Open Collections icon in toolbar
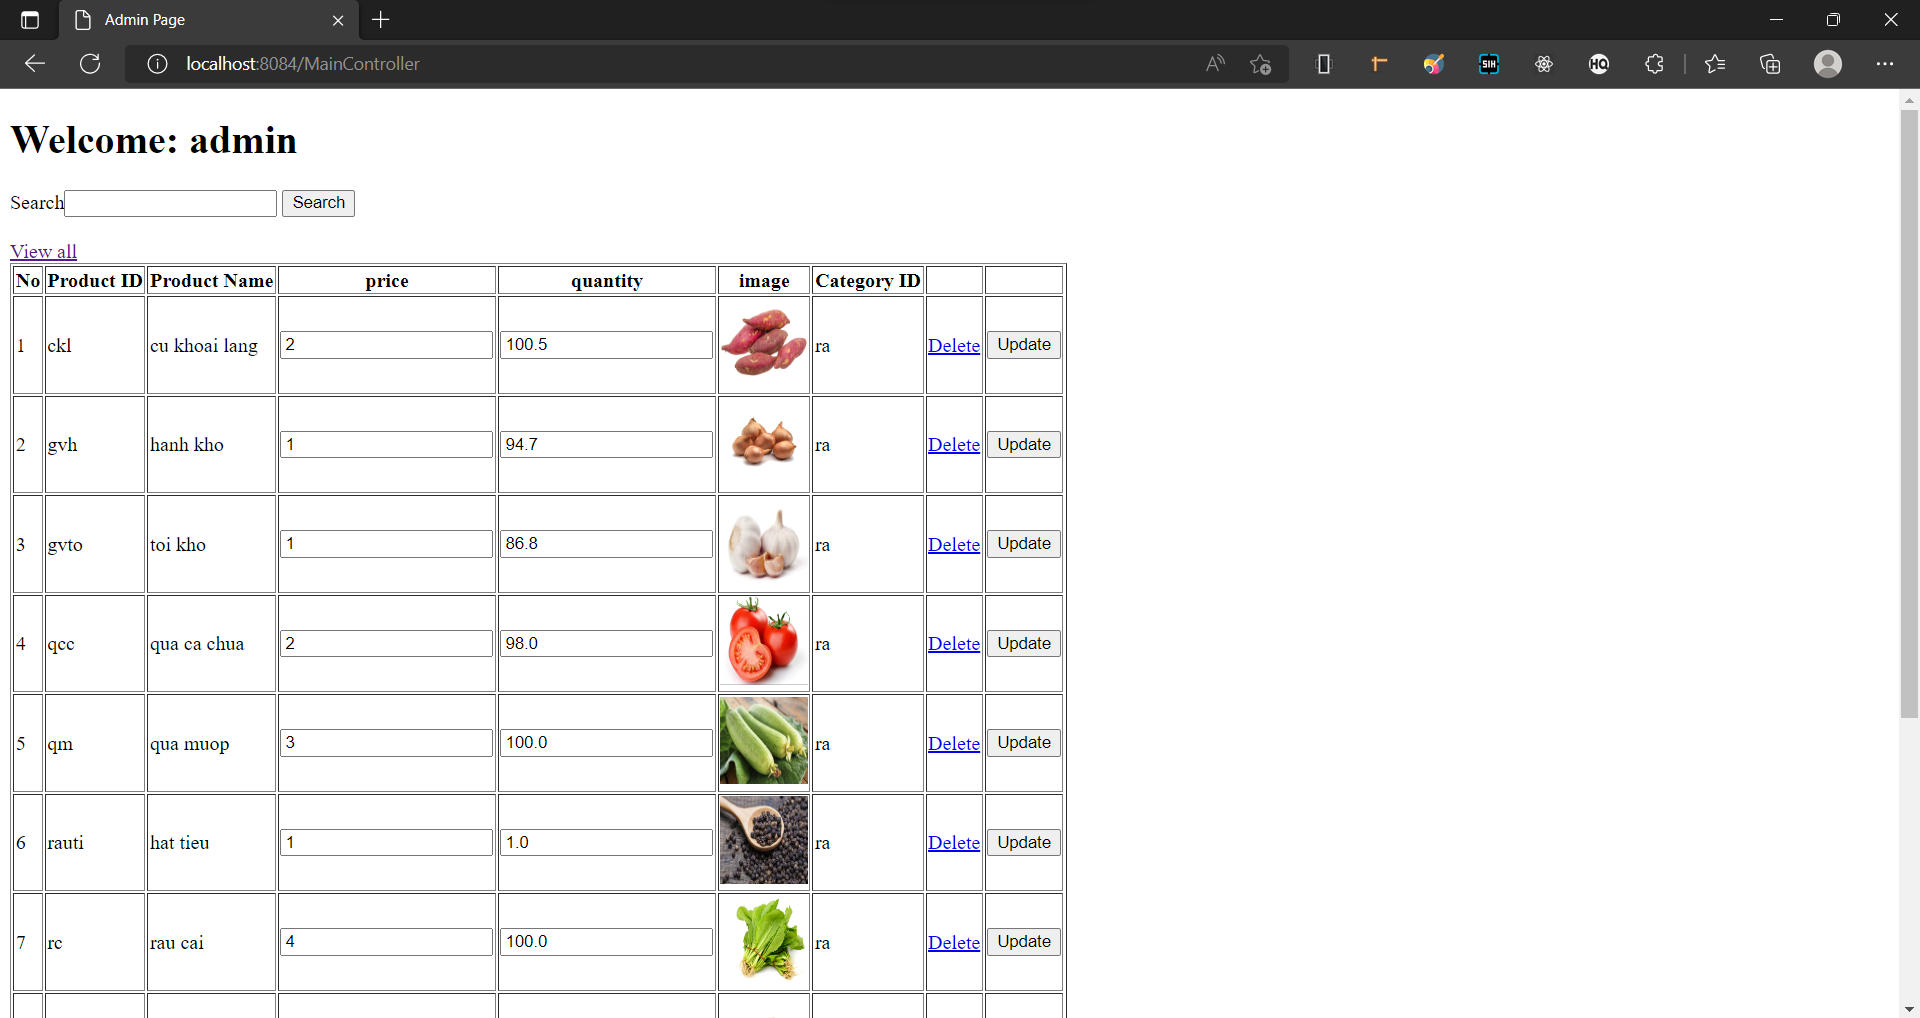 (1770, 64)
